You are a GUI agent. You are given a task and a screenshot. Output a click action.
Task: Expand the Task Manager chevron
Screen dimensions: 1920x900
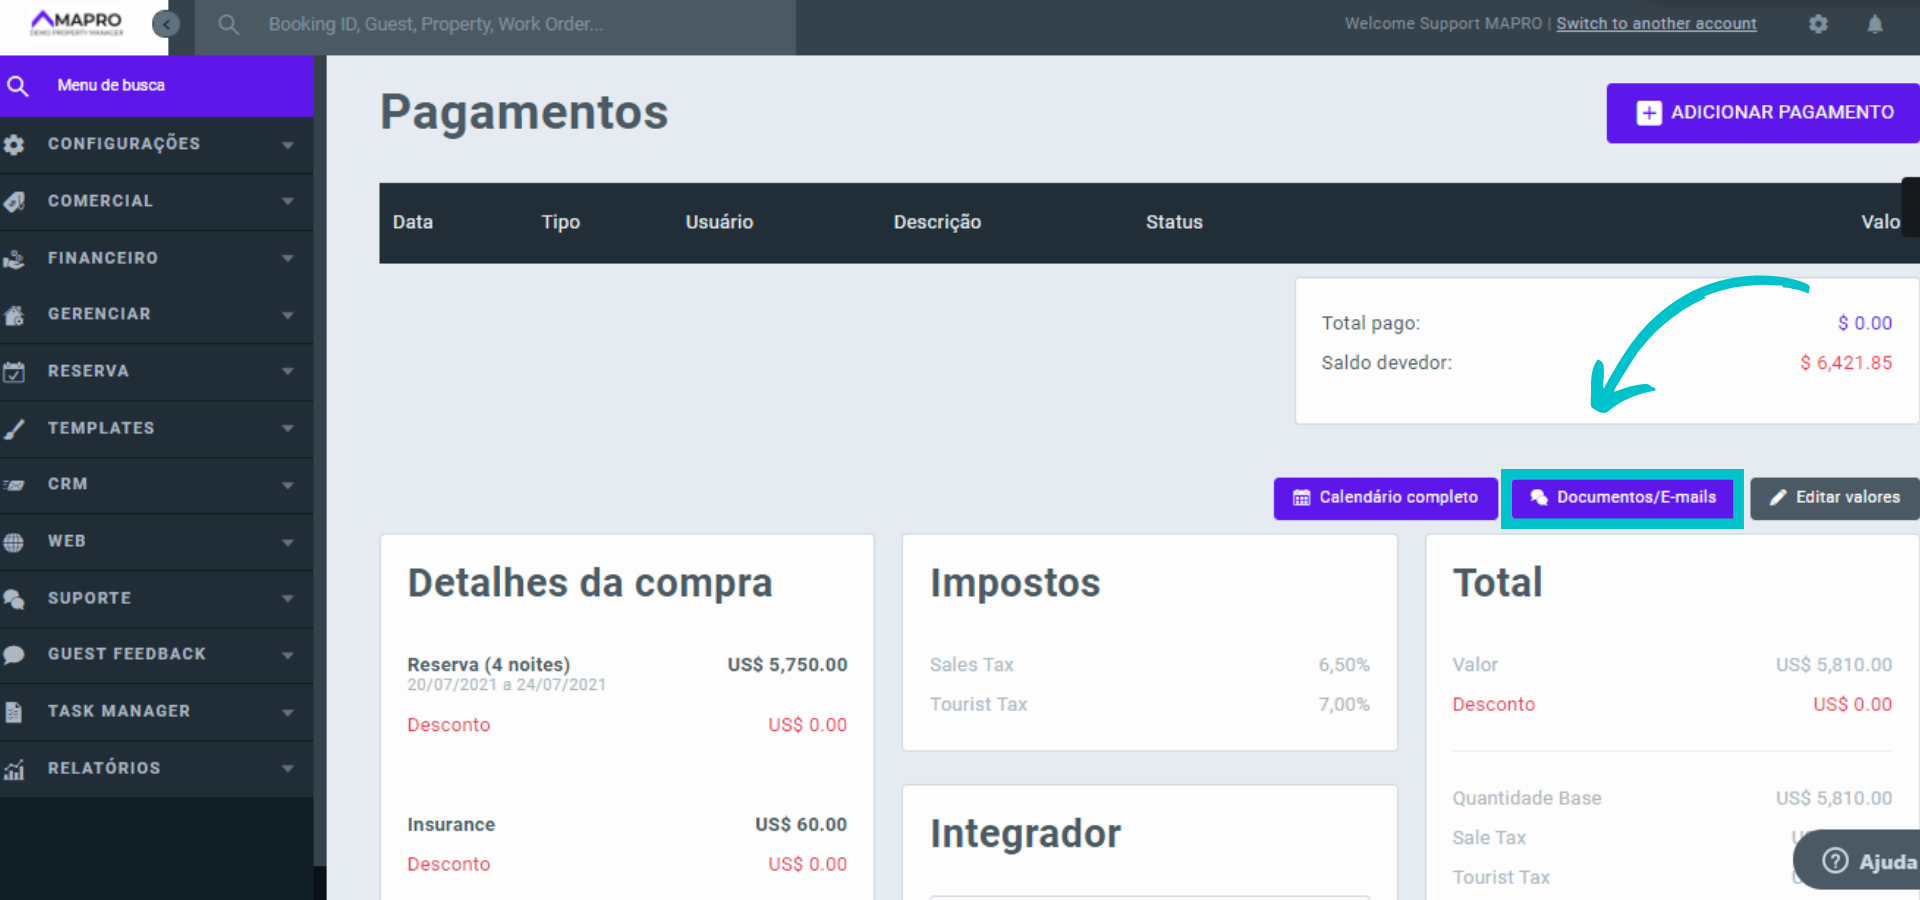[x=288, y=712]
